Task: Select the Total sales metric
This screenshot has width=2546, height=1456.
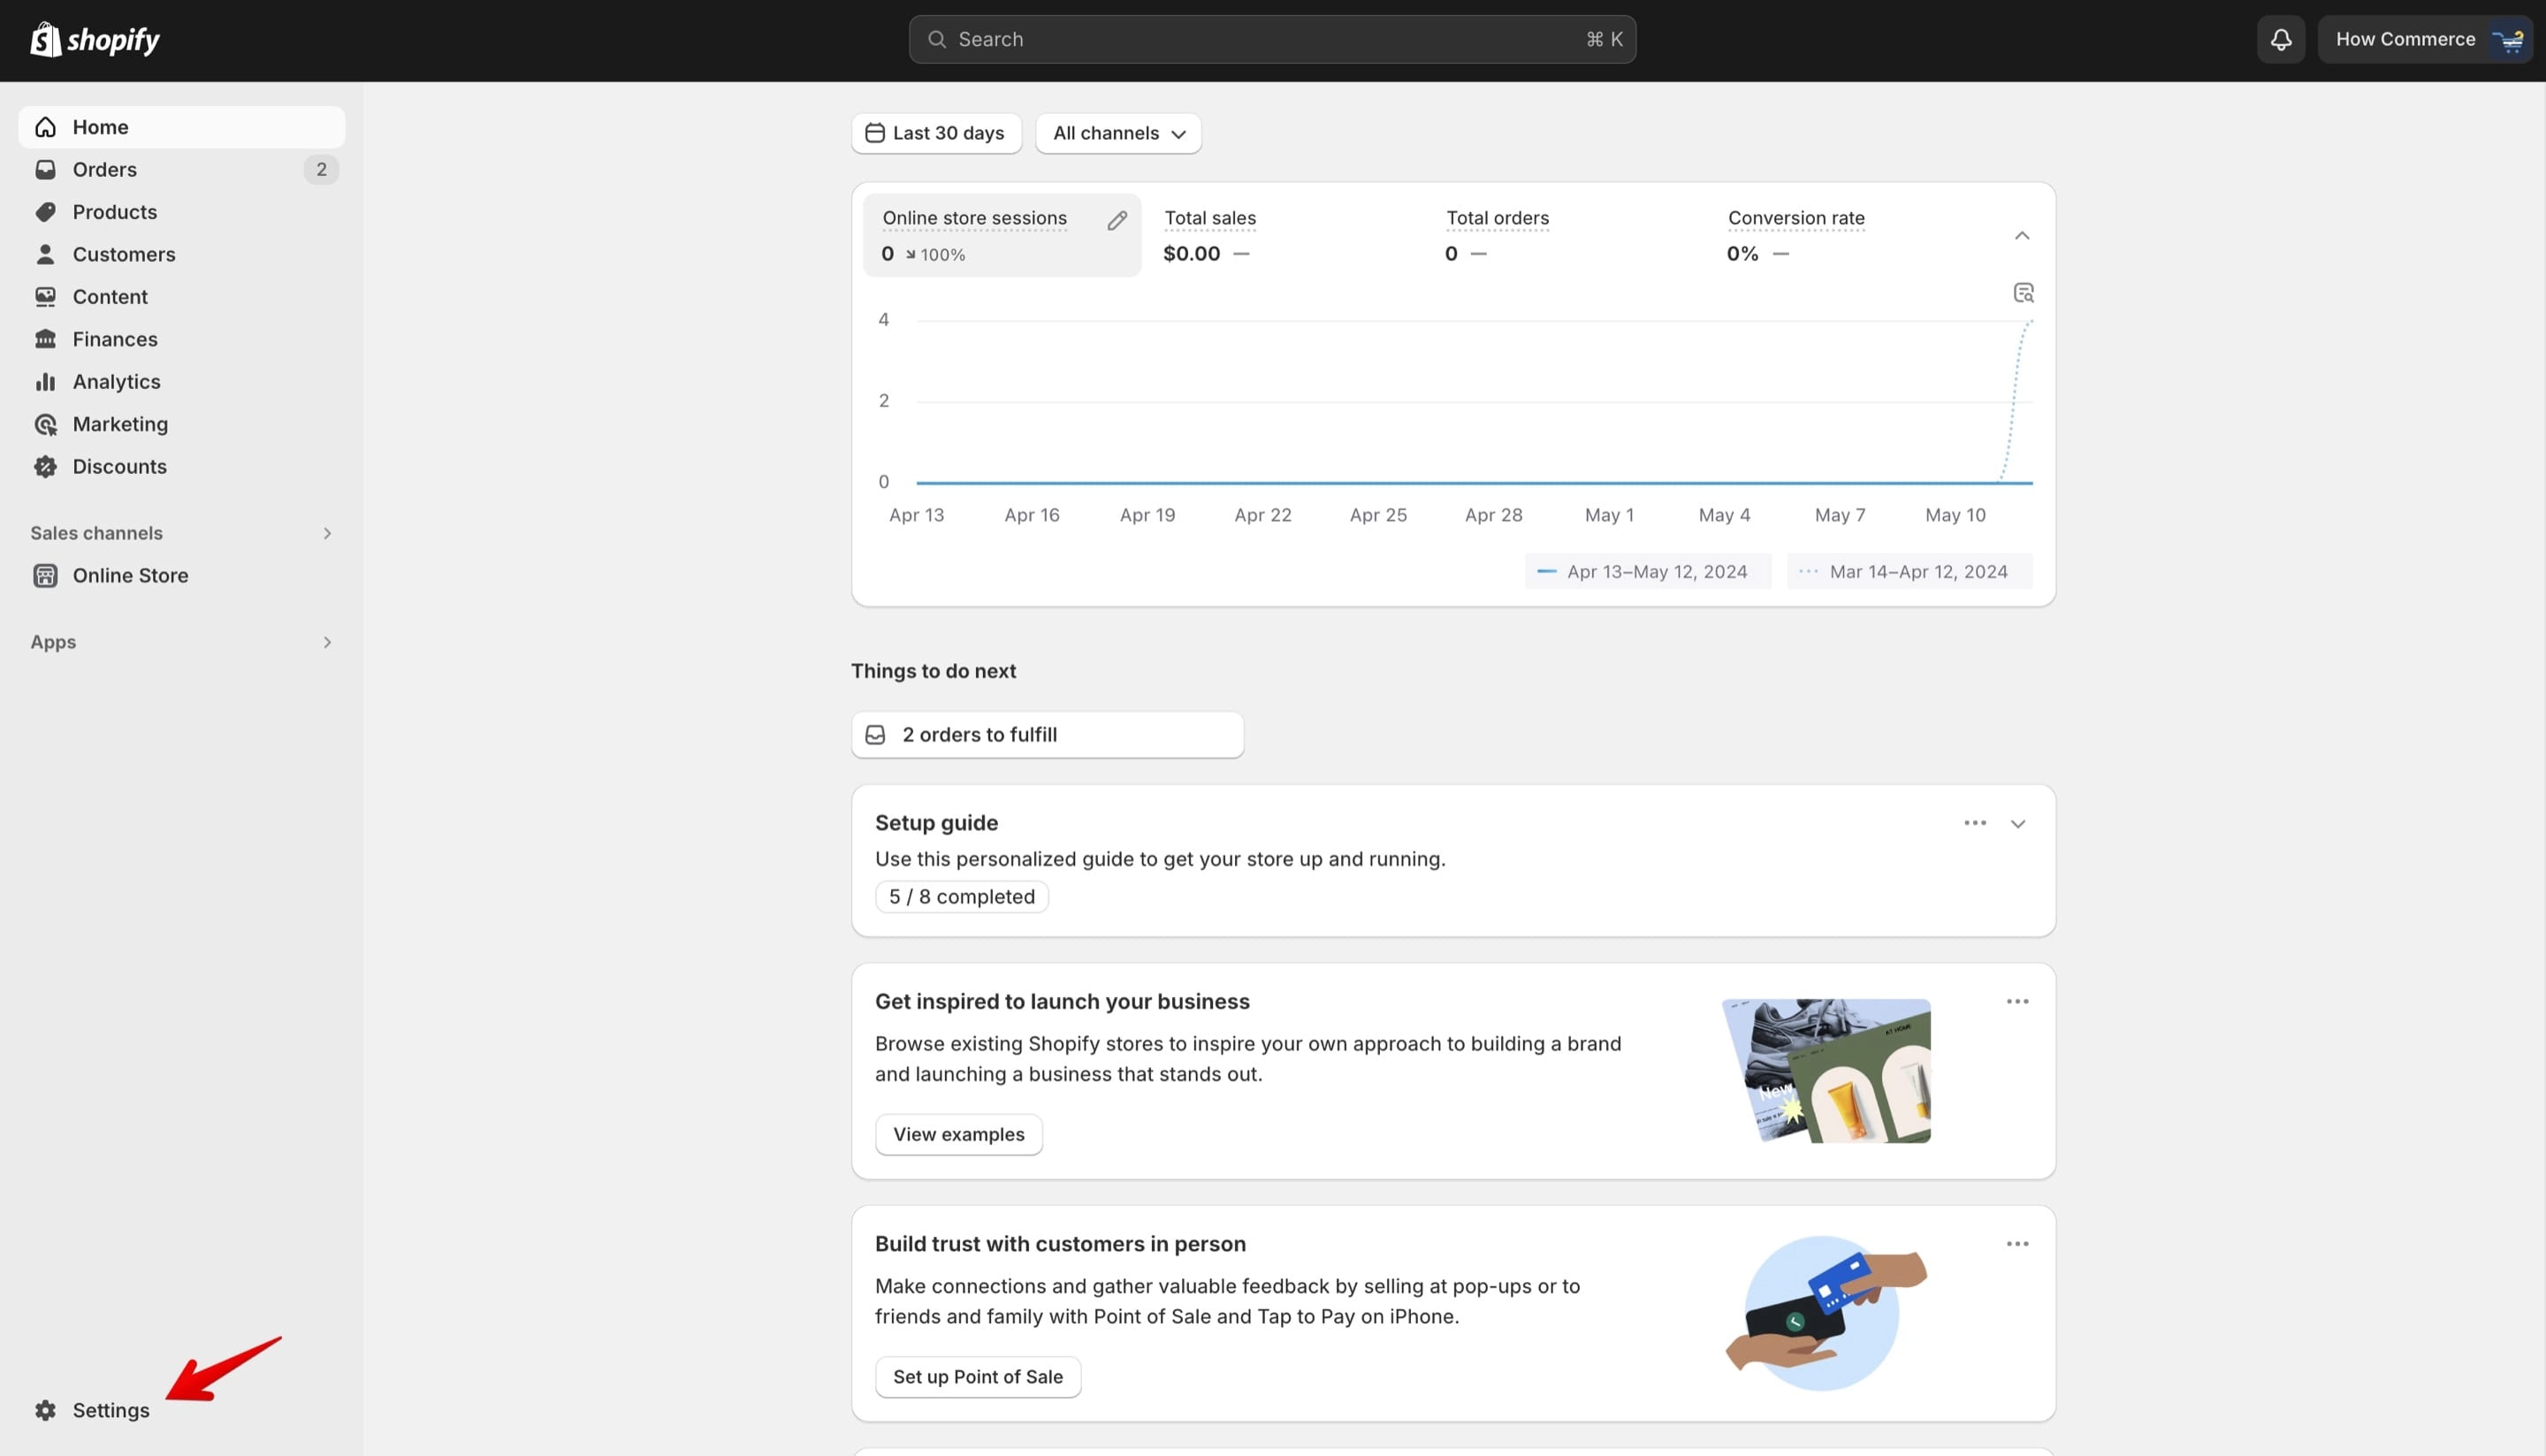Action: pos(1282,235)
